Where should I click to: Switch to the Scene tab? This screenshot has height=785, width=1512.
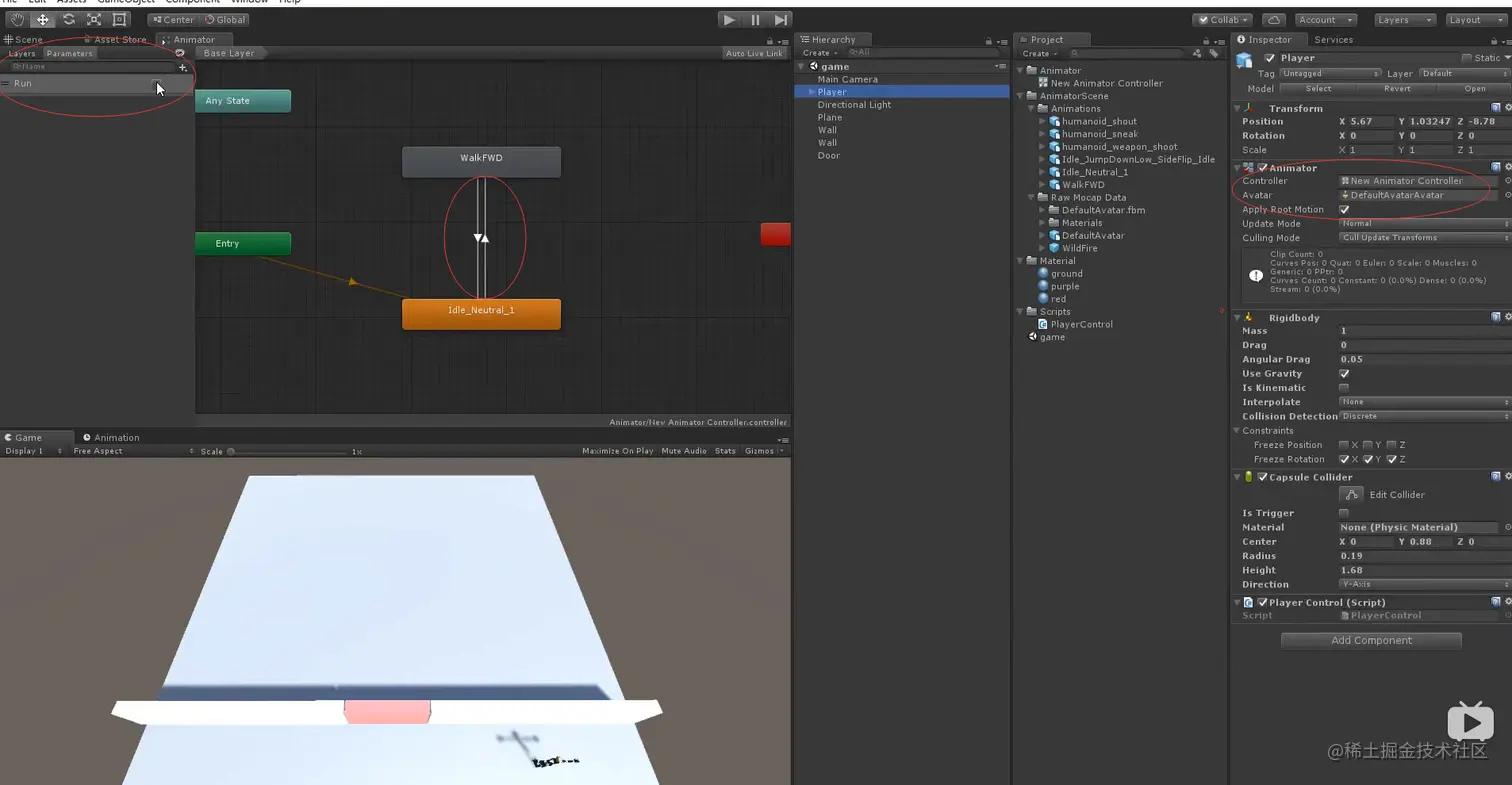pyautogui.click(x=24, y=40)
